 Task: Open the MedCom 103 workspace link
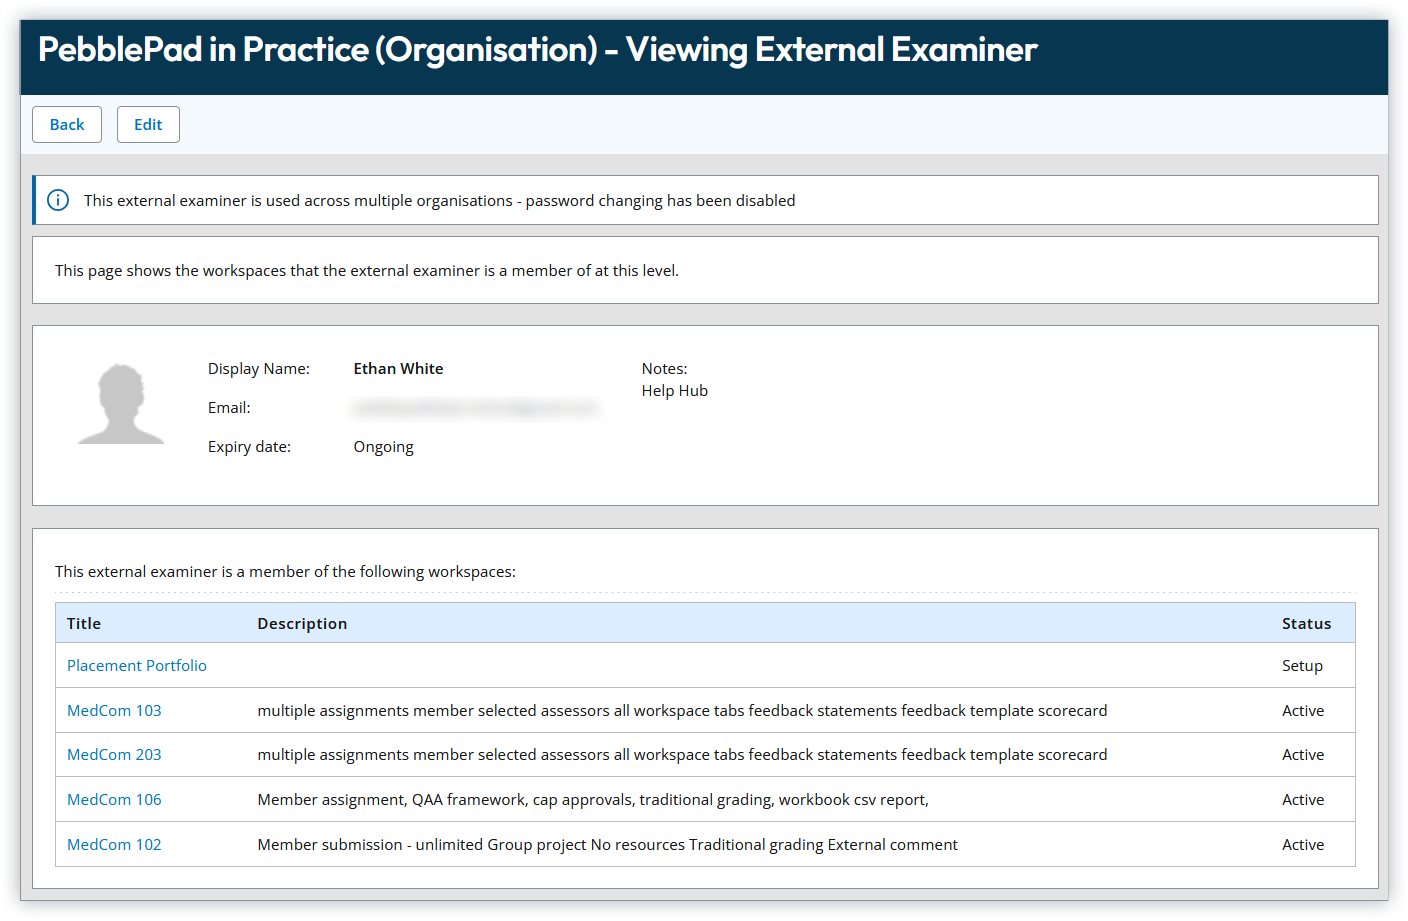[114, 711]
